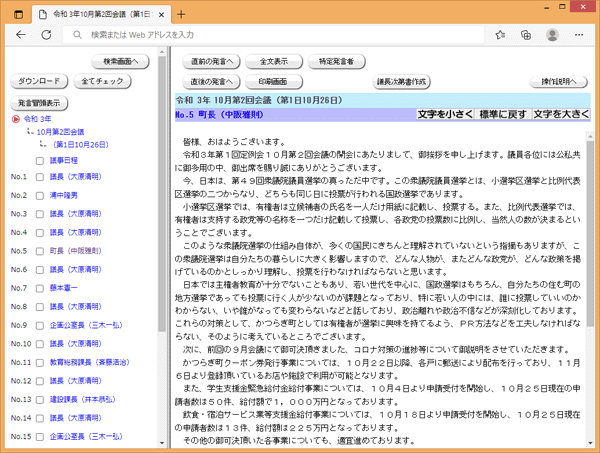Screen dimensions: 600x453
Task: Click the red arrow icon beside 令和 3年
Action: click(16, 119)
